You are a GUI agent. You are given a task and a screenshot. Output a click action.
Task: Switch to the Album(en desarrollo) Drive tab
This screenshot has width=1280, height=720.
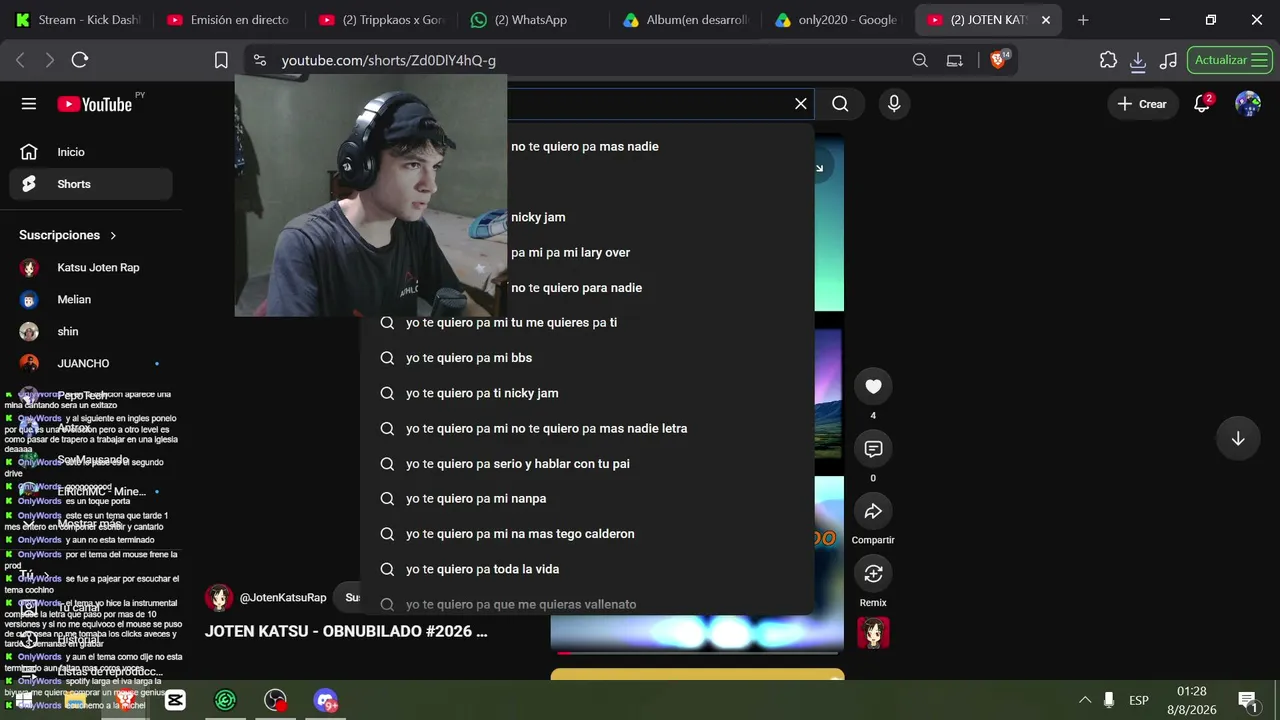point(685,20)
